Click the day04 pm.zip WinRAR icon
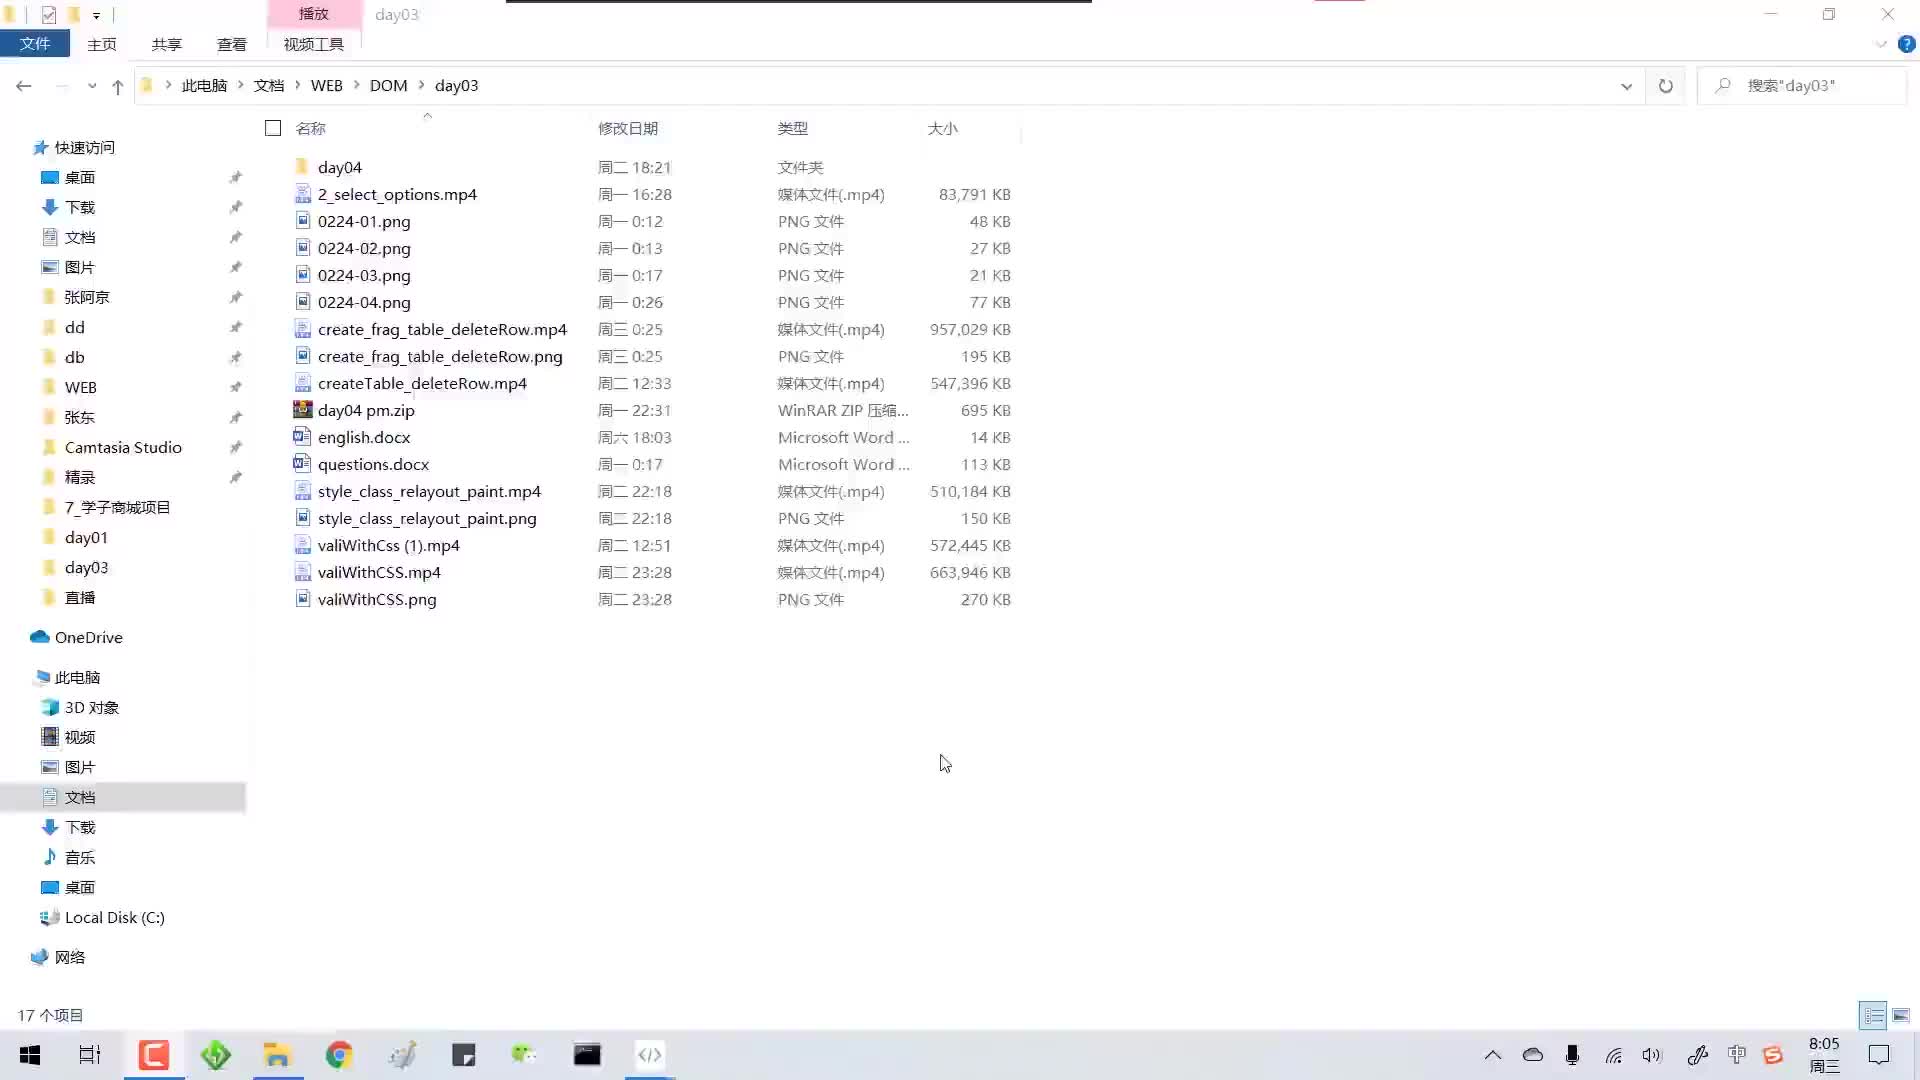The width and height of the screenshot is (1920, 1080). 302,410
